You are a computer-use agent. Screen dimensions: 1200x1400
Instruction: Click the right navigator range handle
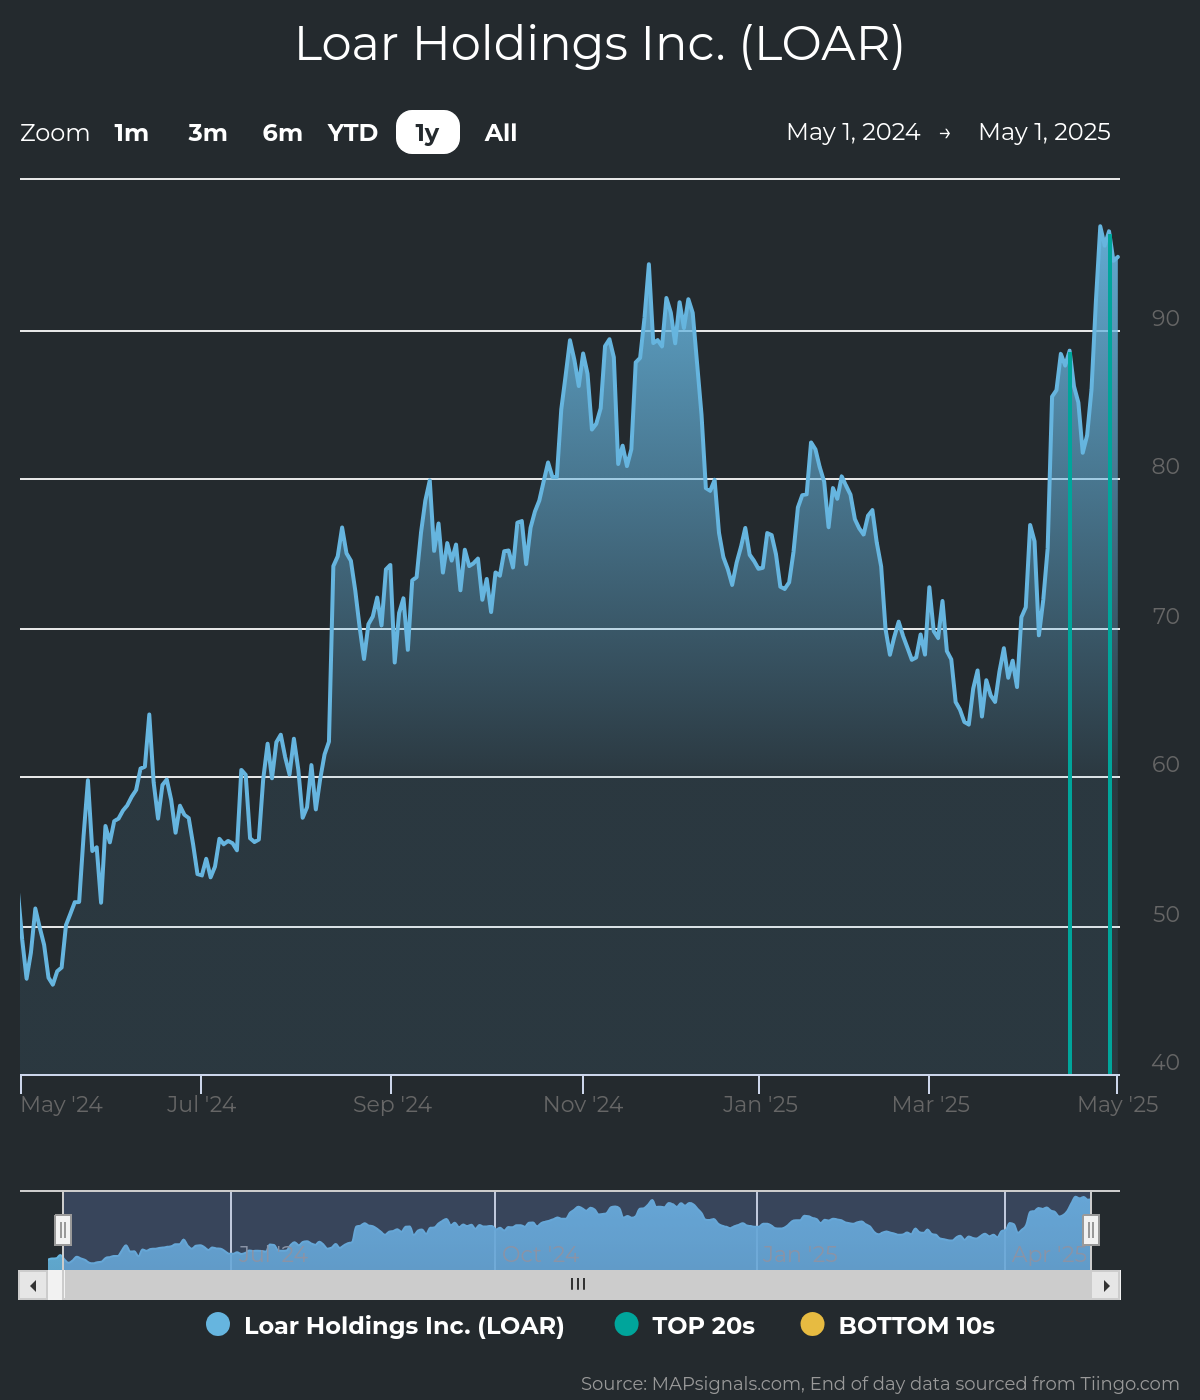coord(1091,1230)
